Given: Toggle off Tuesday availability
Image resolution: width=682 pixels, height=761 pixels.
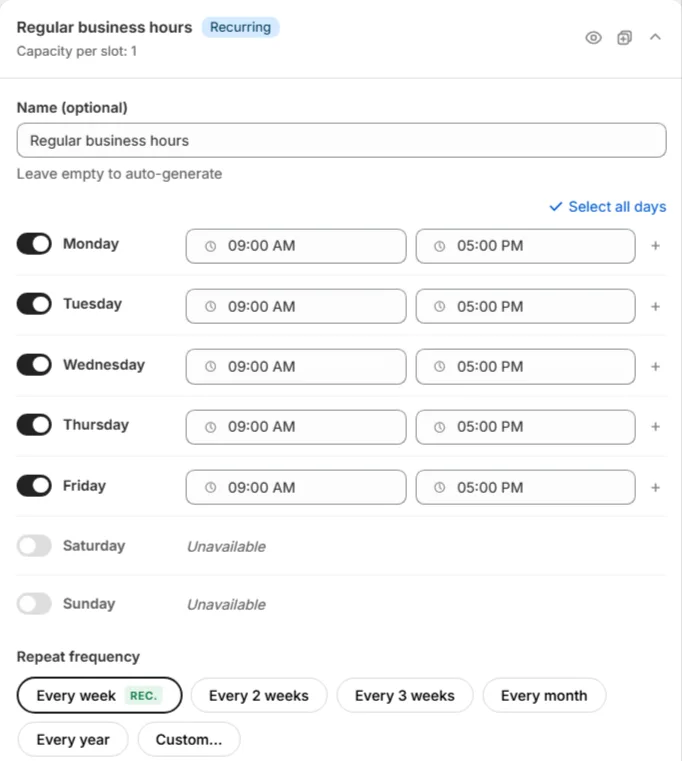Looking at the screenshot, I should point(34,304).
